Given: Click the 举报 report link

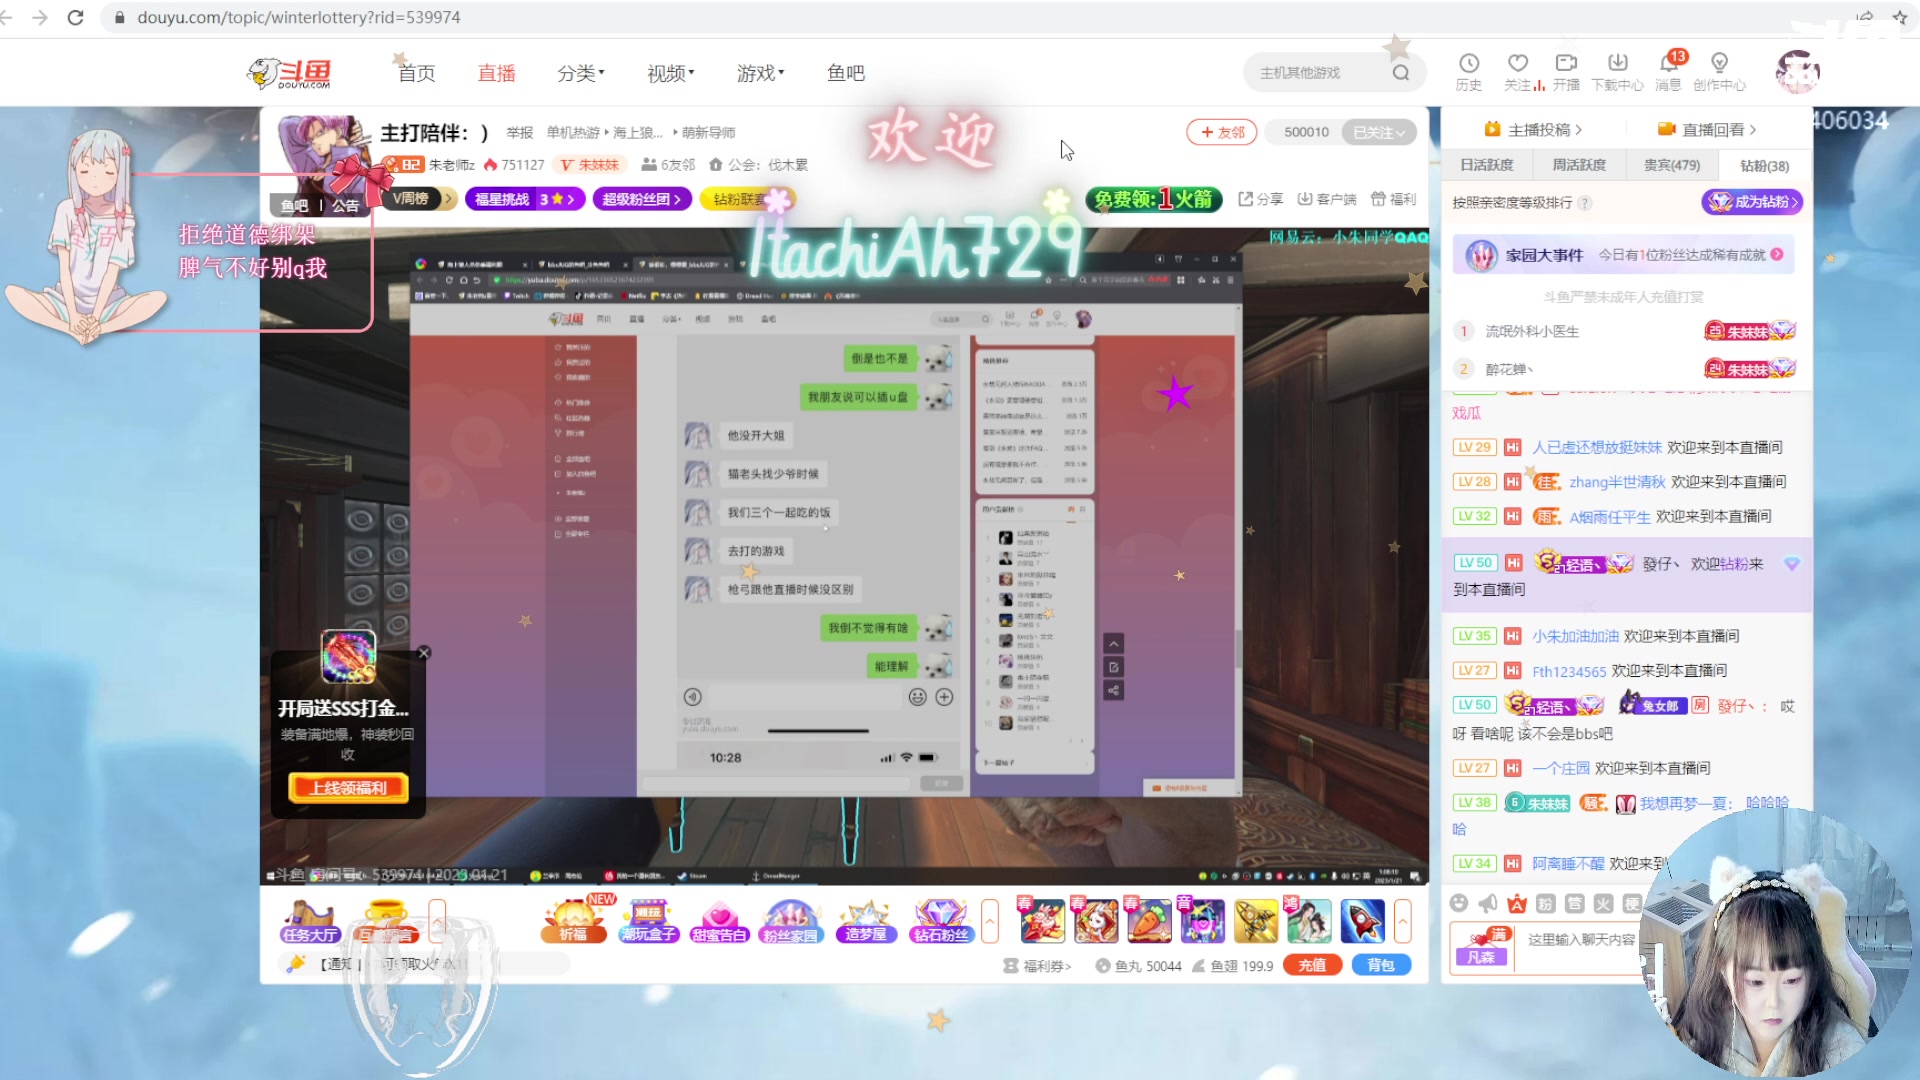Looking at the screenshot, I should pos(520,132).
